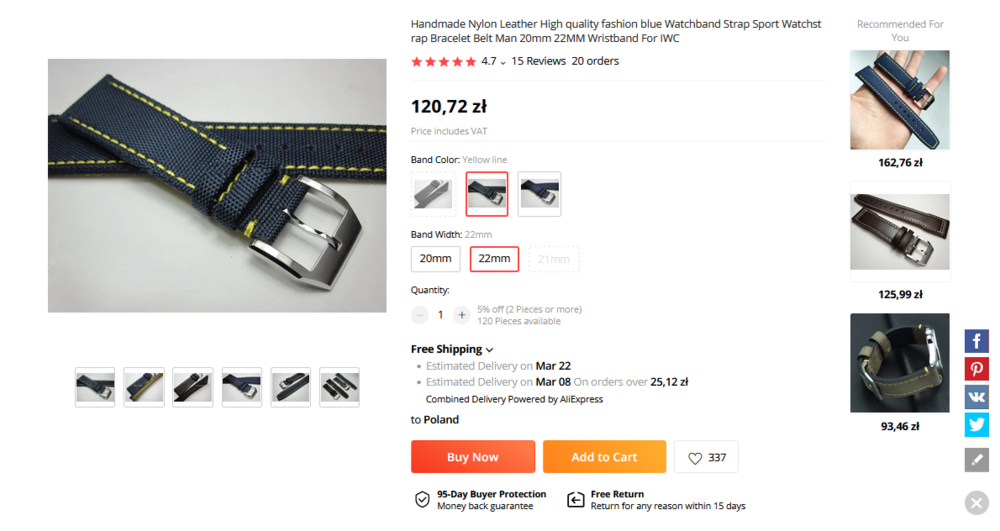Choose the third band color swatch
This screenshot has width=1000, height=531.
point(539,194)
